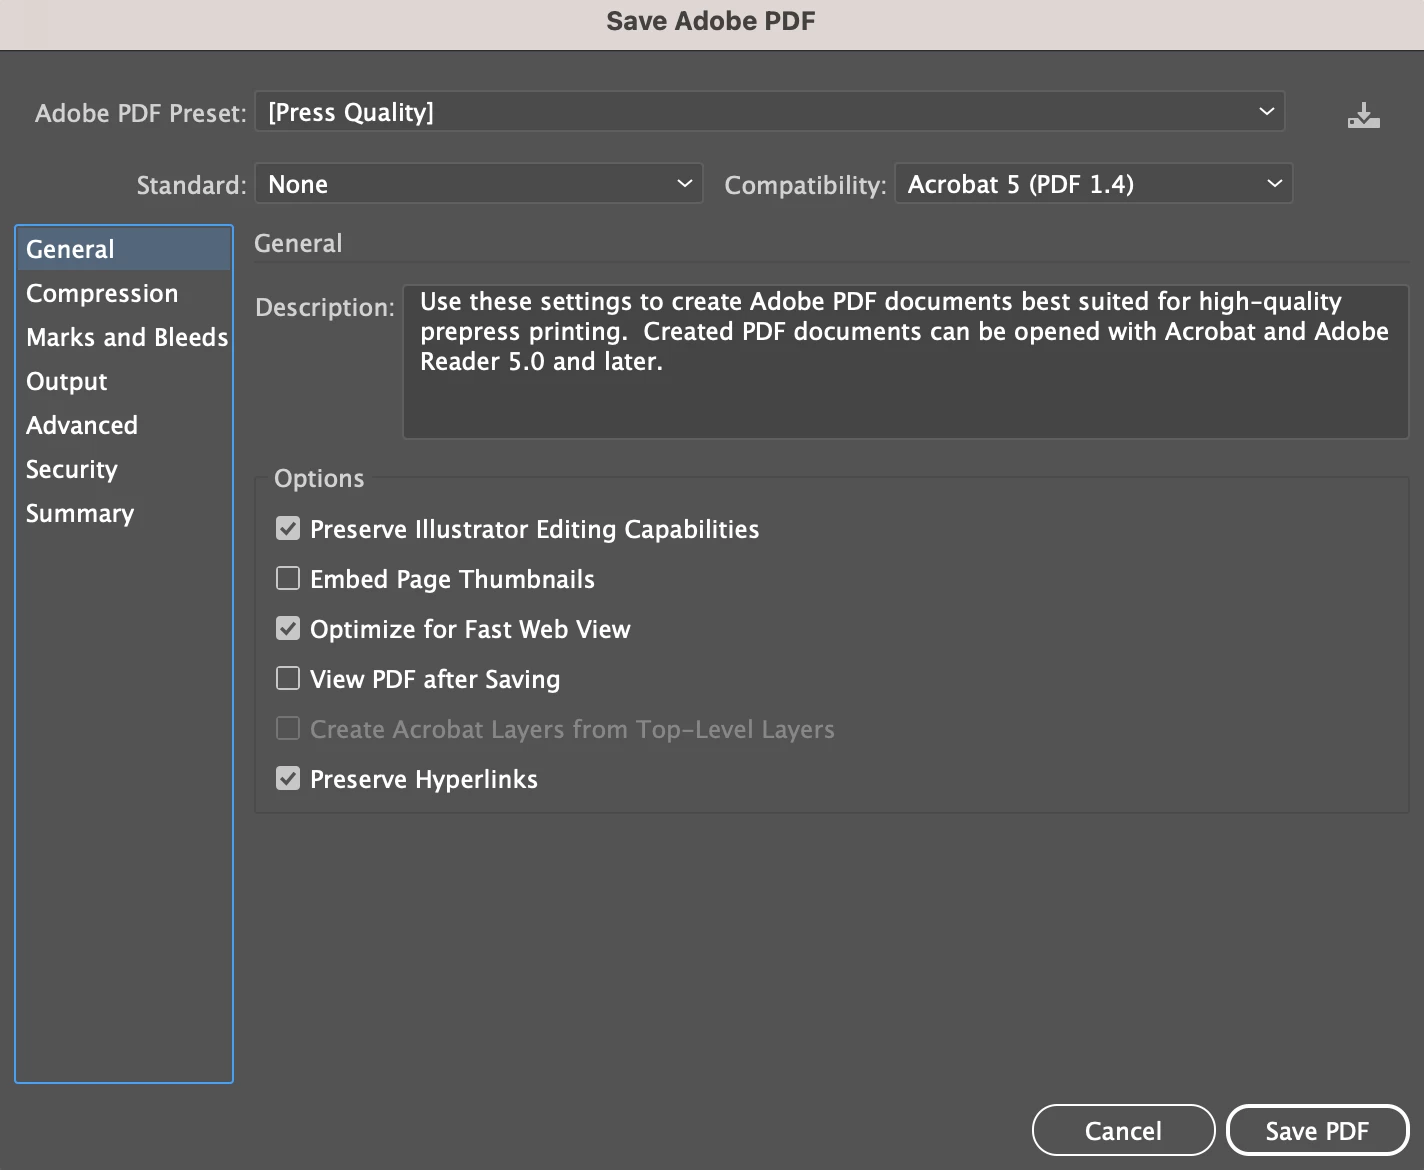Select the General category in sidebar
Viewport: 1424px width, 1170px height.
[x=124, y=249]
